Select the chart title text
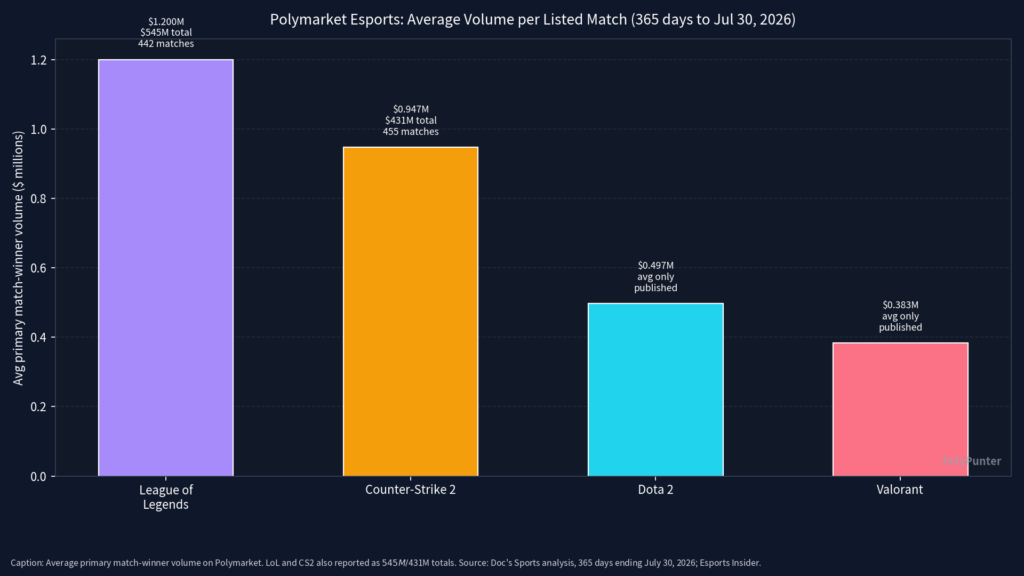This screenshot has height=576, width=1024. (533, 20)
